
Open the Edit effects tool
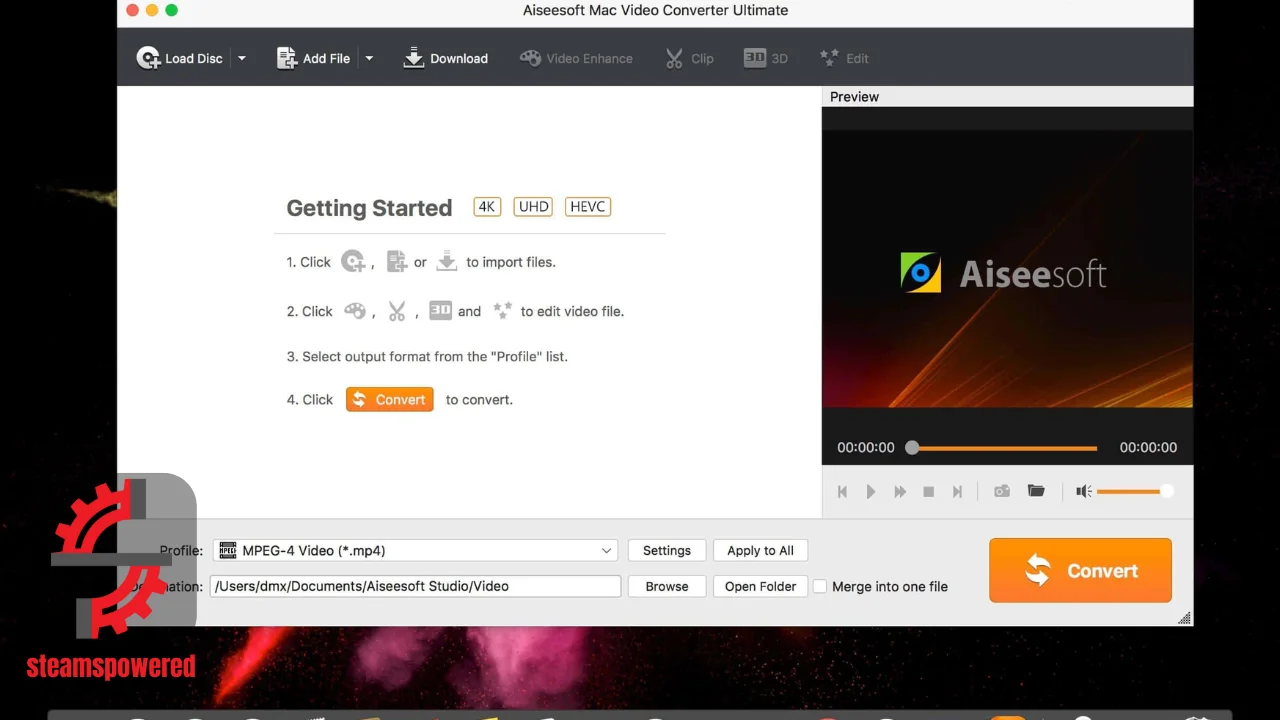tap(844, 58)
